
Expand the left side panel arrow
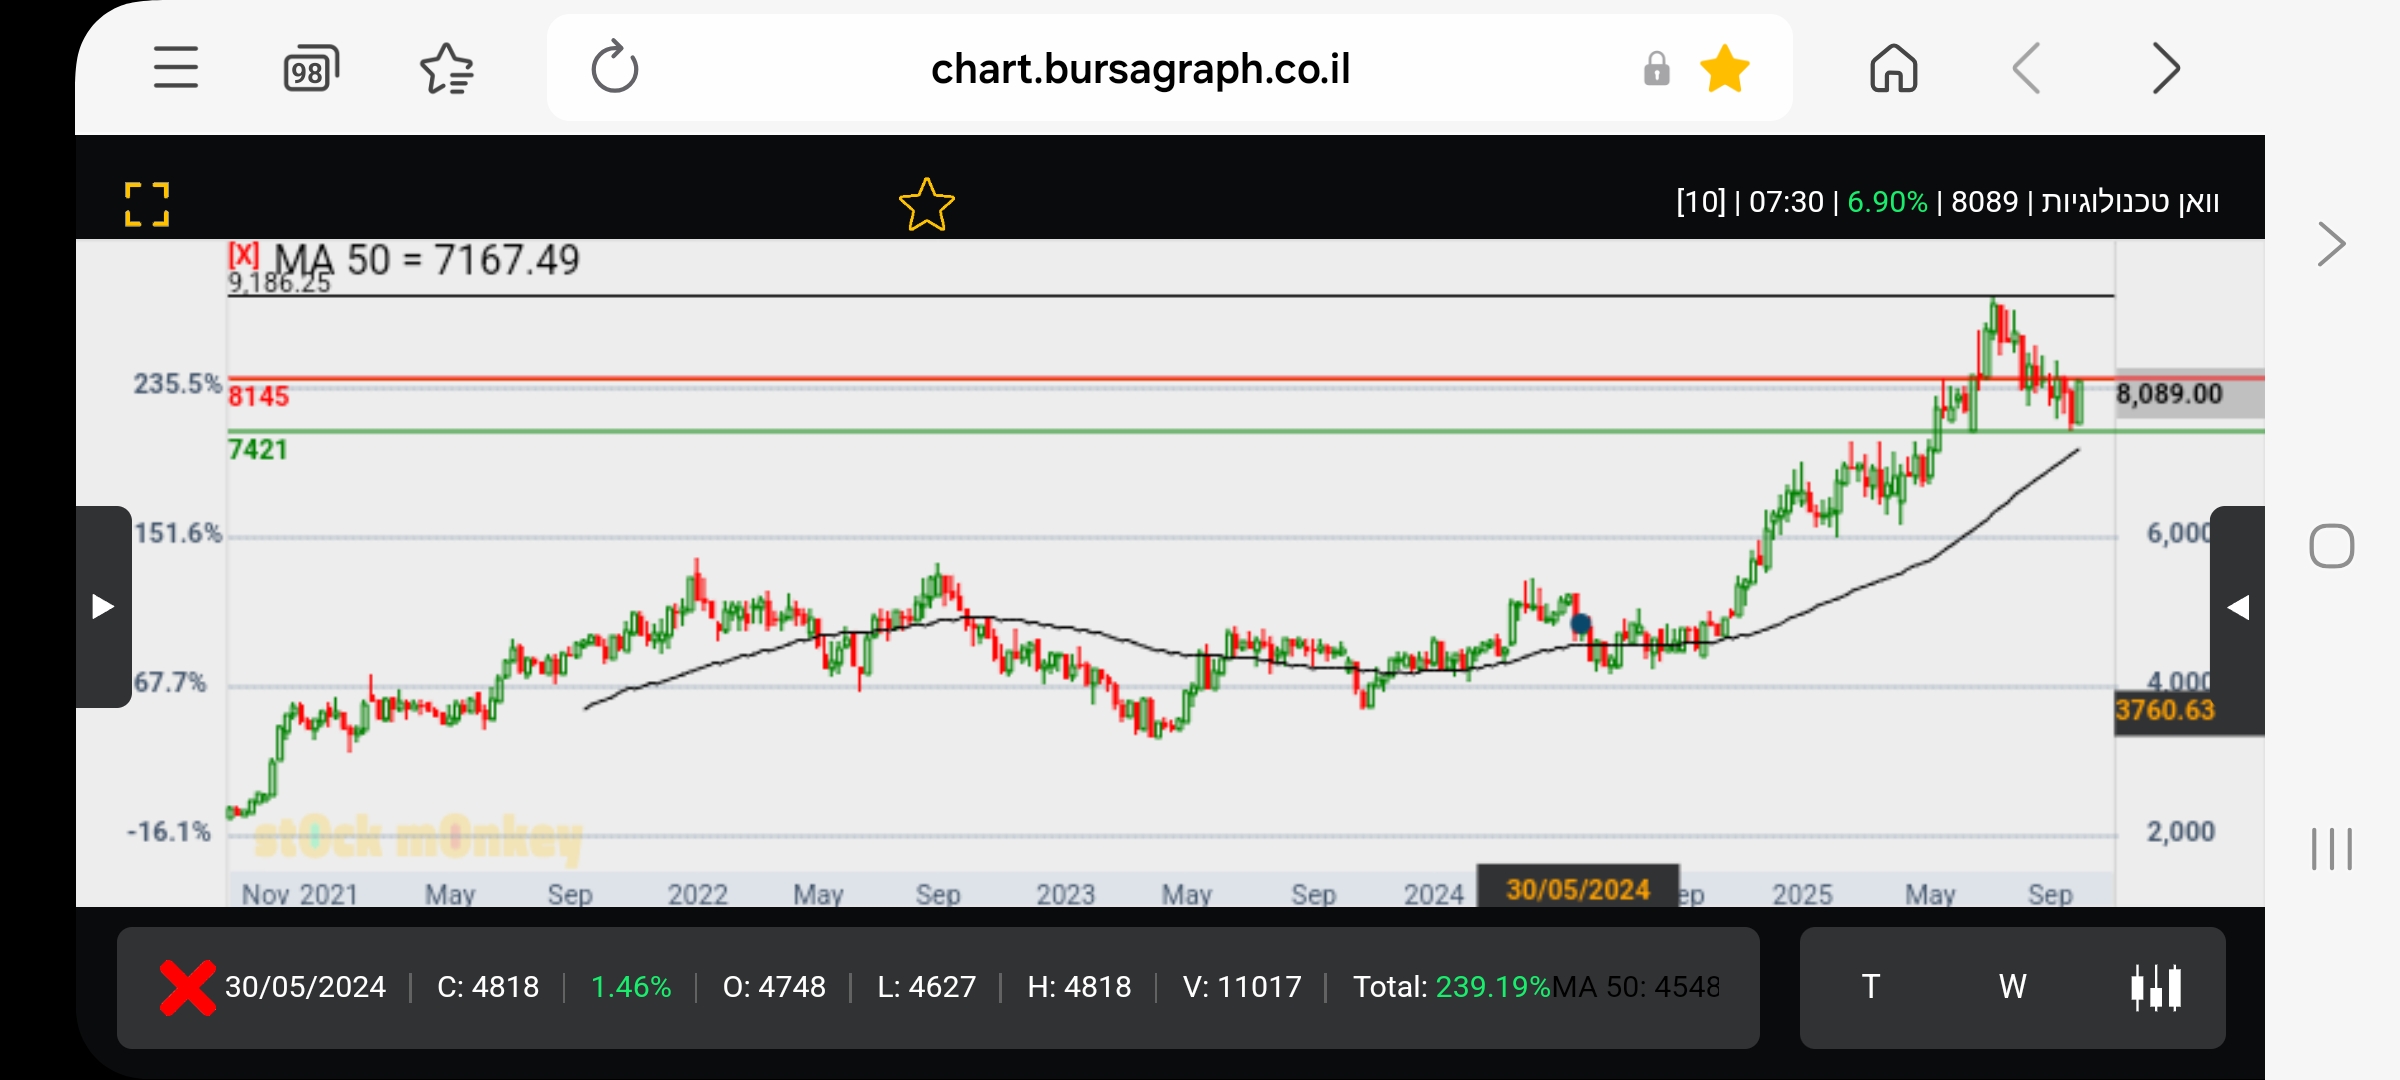[x=103, y=607]
